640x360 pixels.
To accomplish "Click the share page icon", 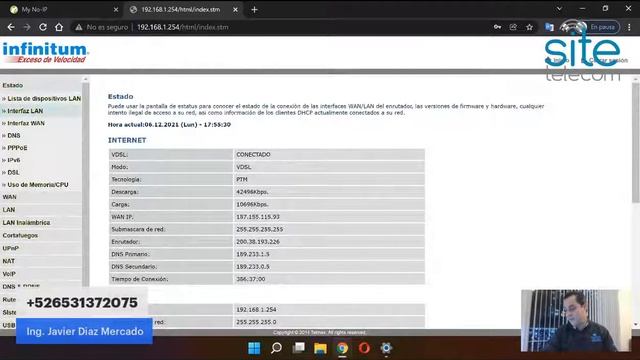I will click(513, 27).
